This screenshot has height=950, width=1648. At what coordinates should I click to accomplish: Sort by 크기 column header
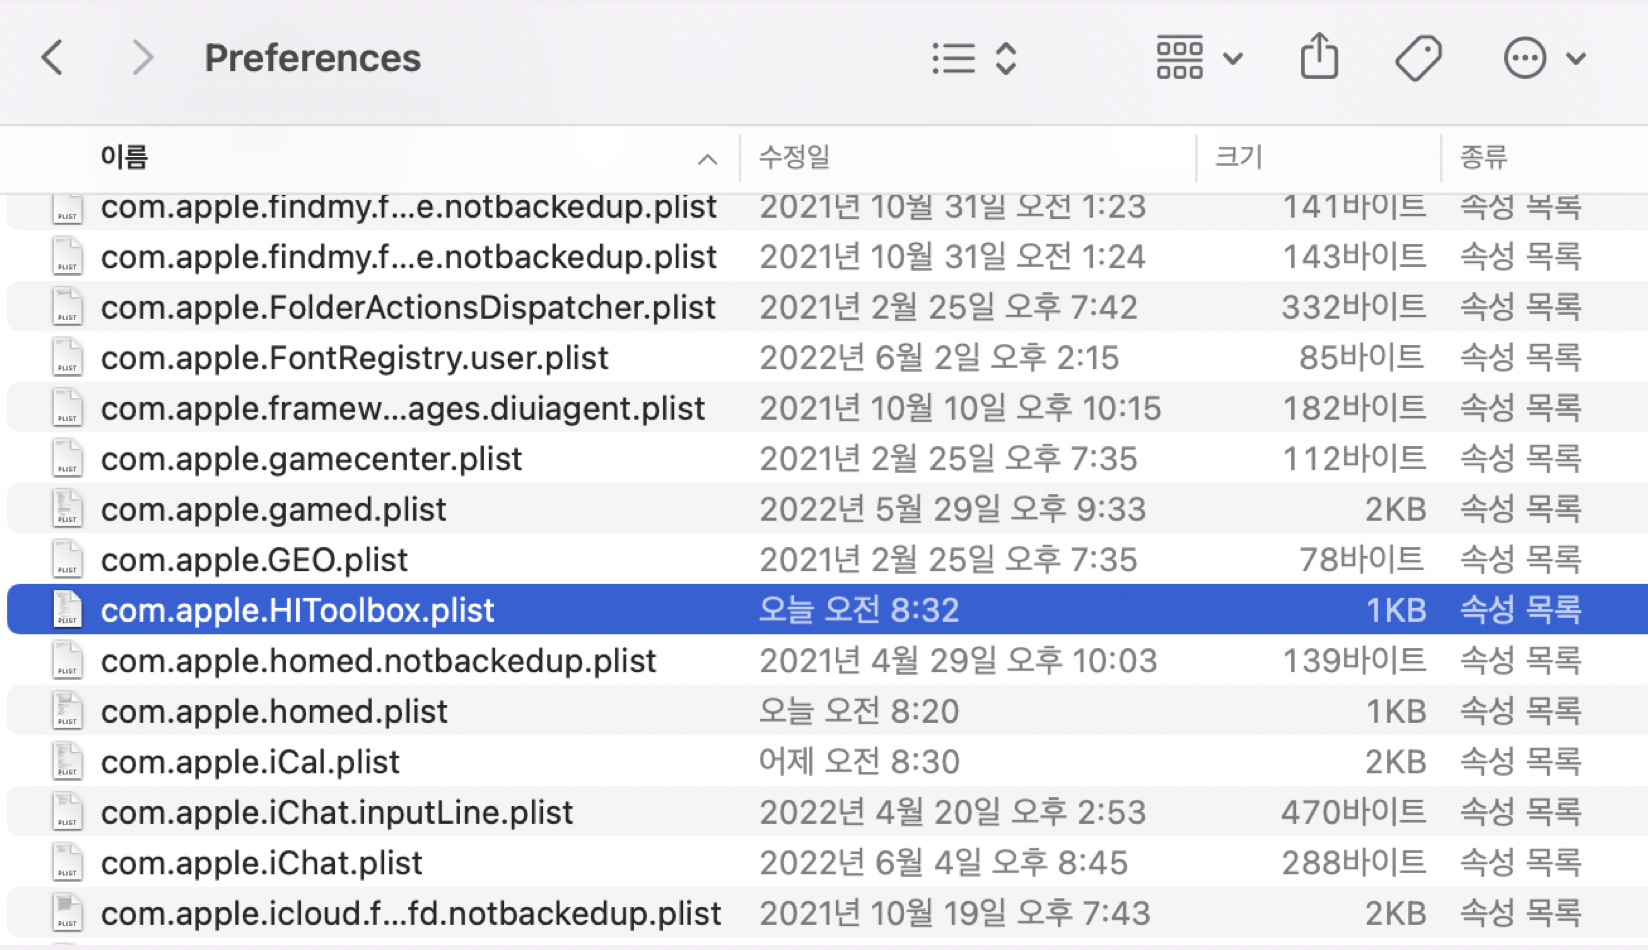tap(1239, 157)
